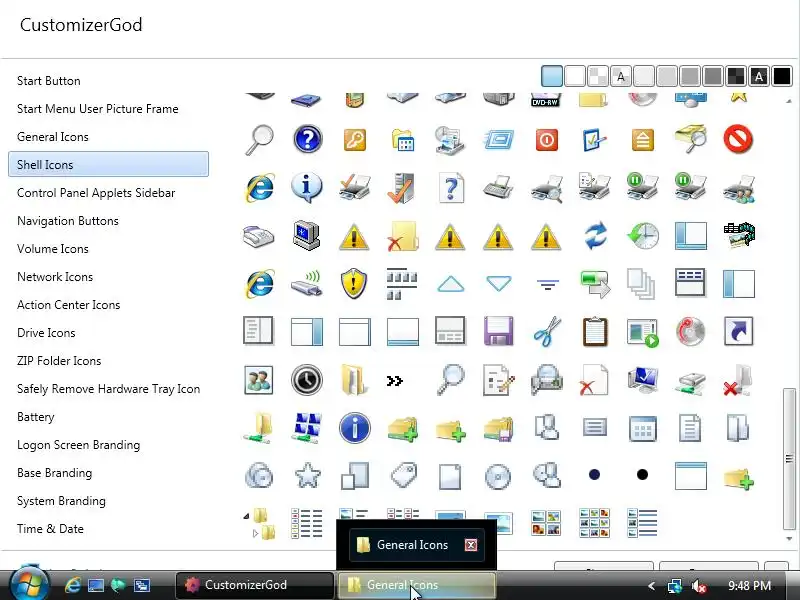
Task: Click the General Icons preview thumbnail
Action: click(416, 545)
